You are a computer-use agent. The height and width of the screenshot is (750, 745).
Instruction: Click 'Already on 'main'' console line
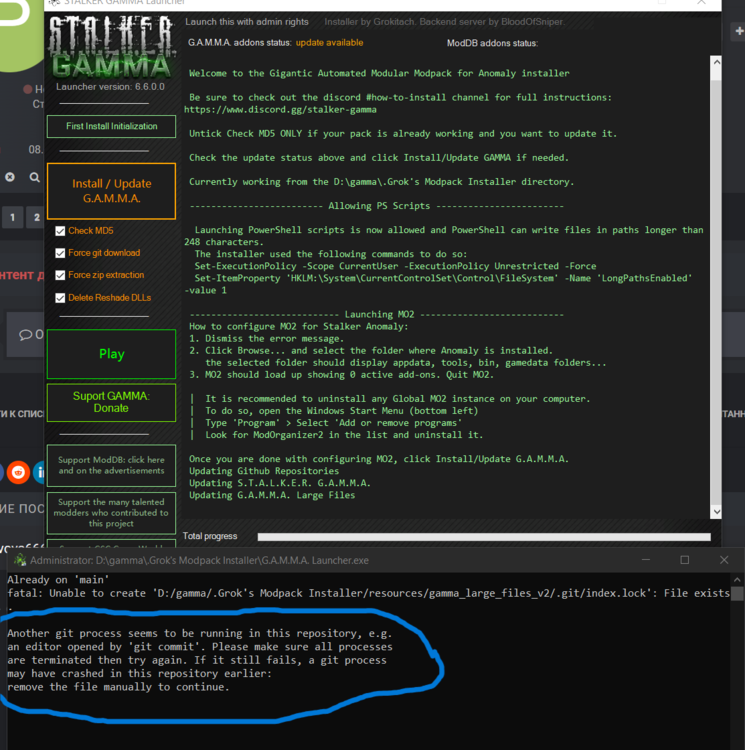[58, 580]
